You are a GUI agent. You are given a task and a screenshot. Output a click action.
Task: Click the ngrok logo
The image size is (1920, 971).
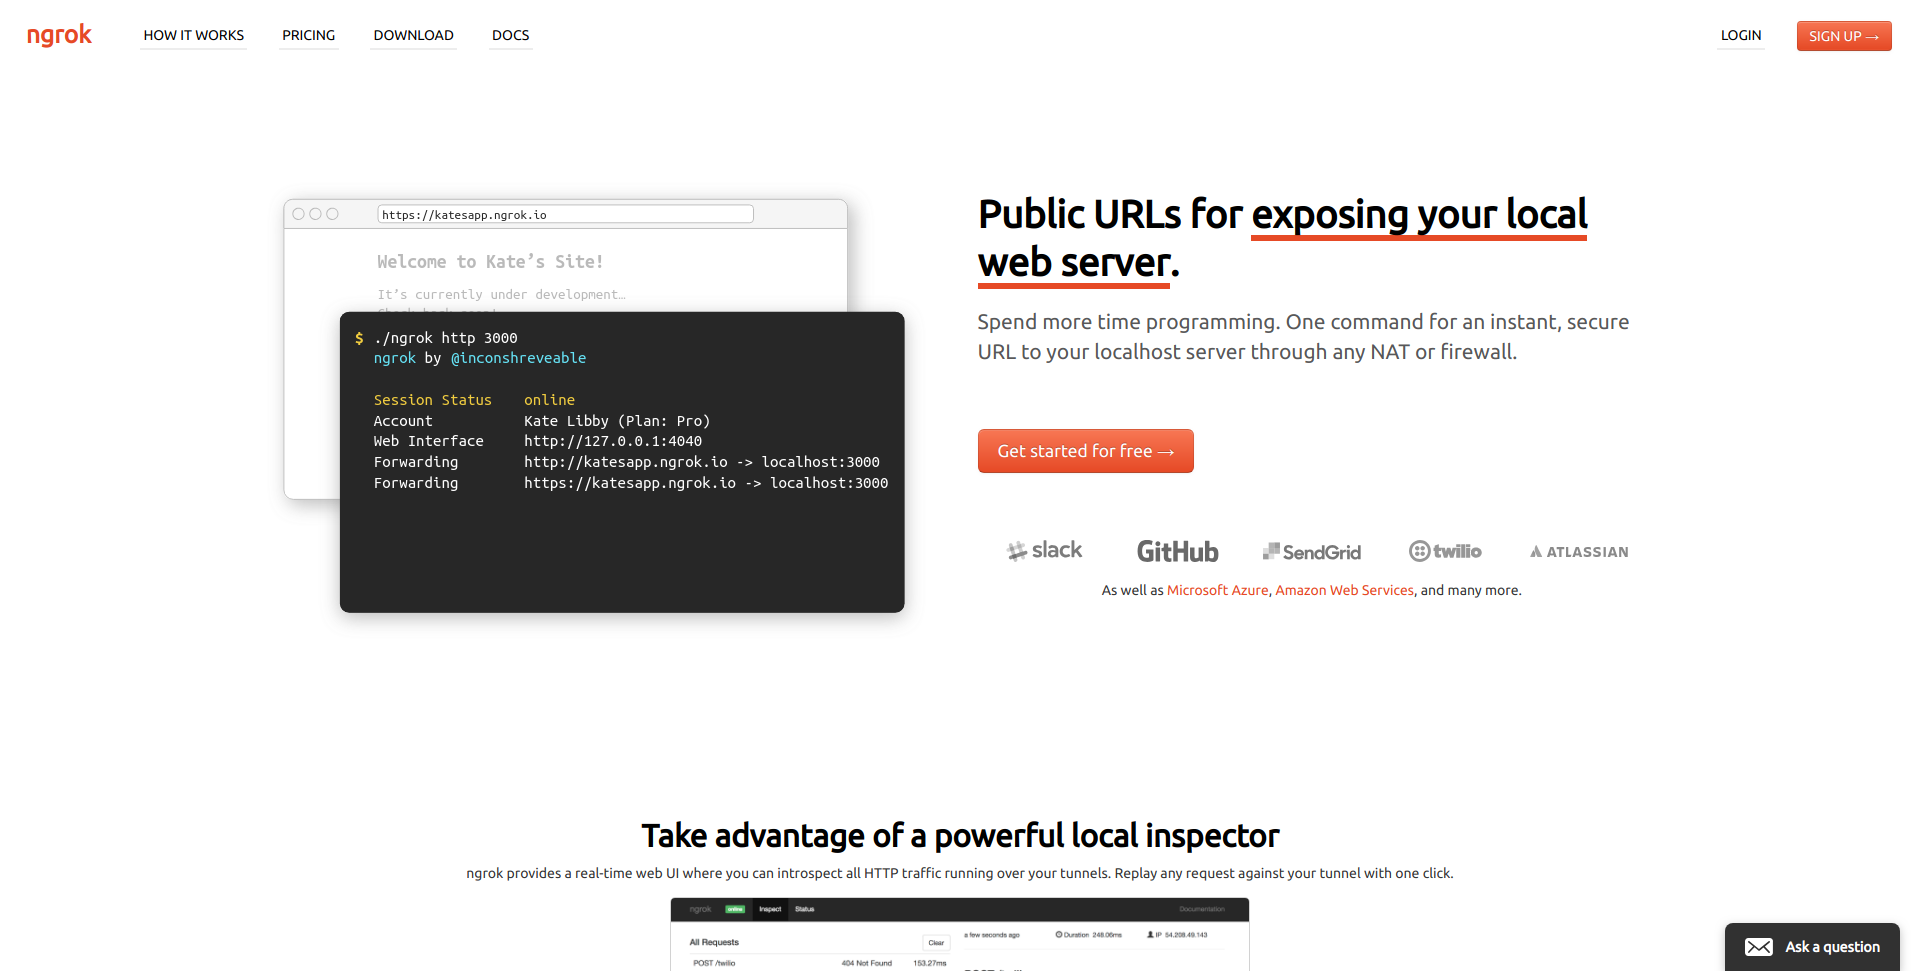(59, 35)
